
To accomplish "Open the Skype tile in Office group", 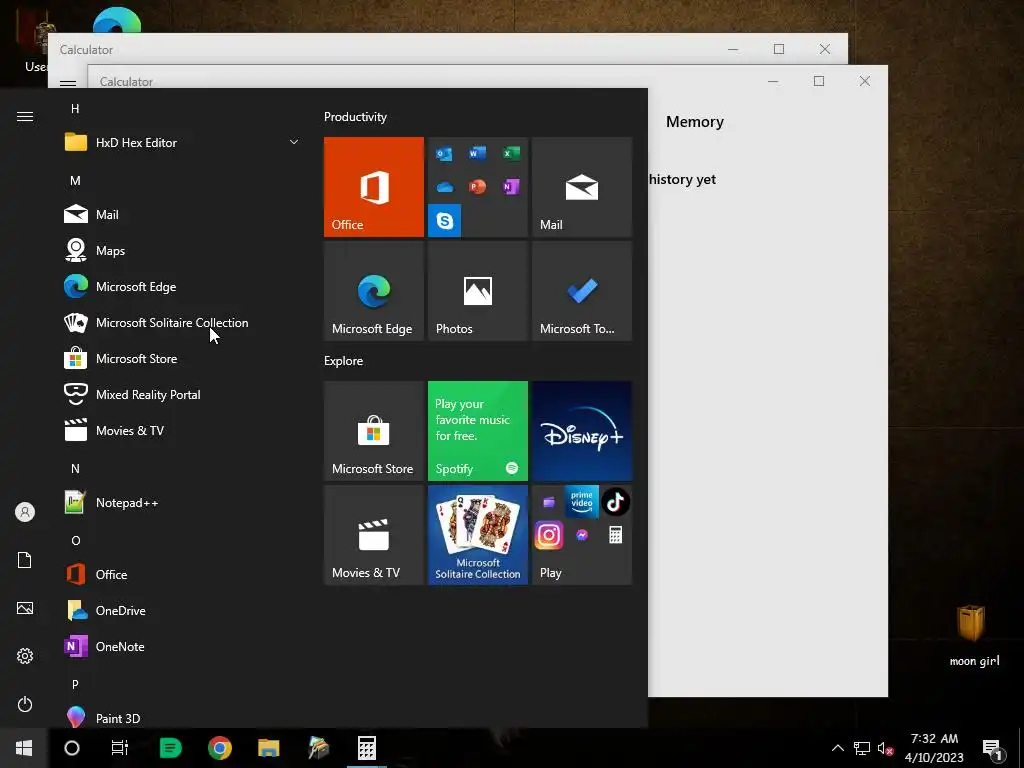I will click(445, 221).
